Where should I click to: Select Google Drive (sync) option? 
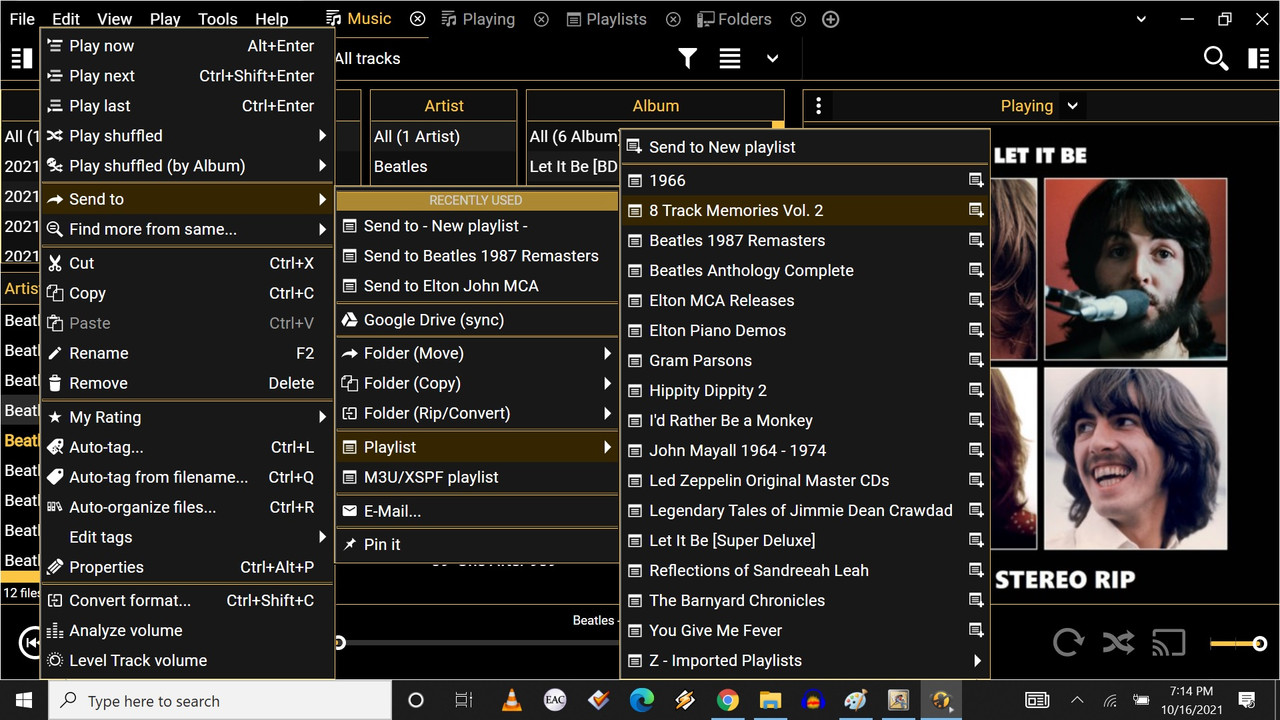477,320
